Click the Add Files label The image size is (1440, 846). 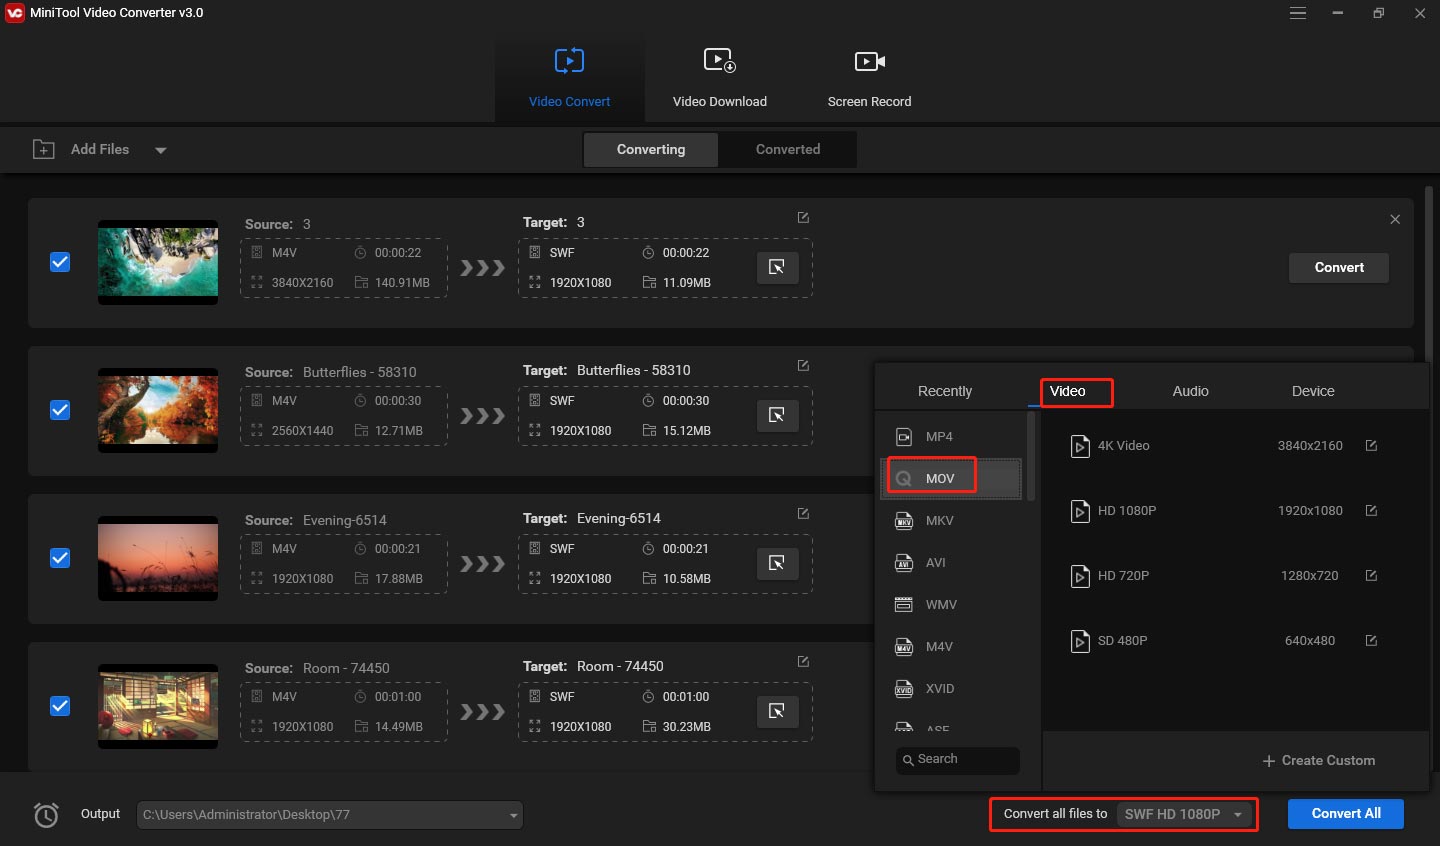tap(100, 149)
